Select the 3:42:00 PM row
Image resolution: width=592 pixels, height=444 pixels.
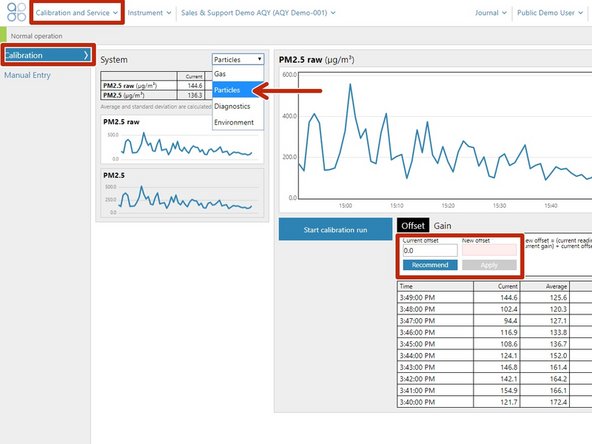click(x=495, y=379)
